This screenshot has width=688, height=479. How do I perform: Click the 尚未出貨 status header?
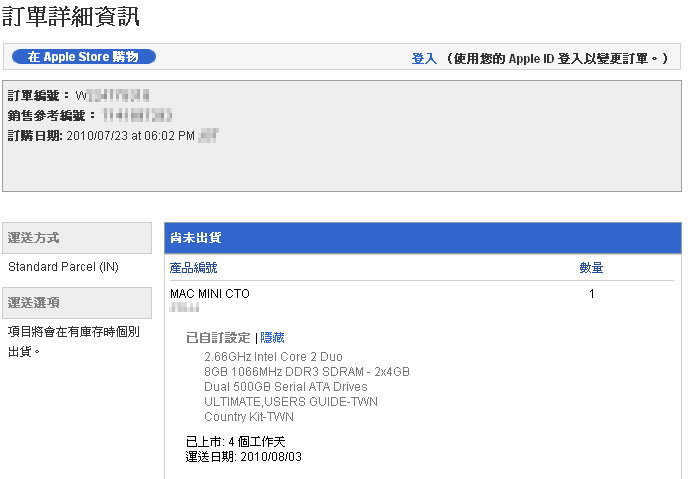(423, 238)
